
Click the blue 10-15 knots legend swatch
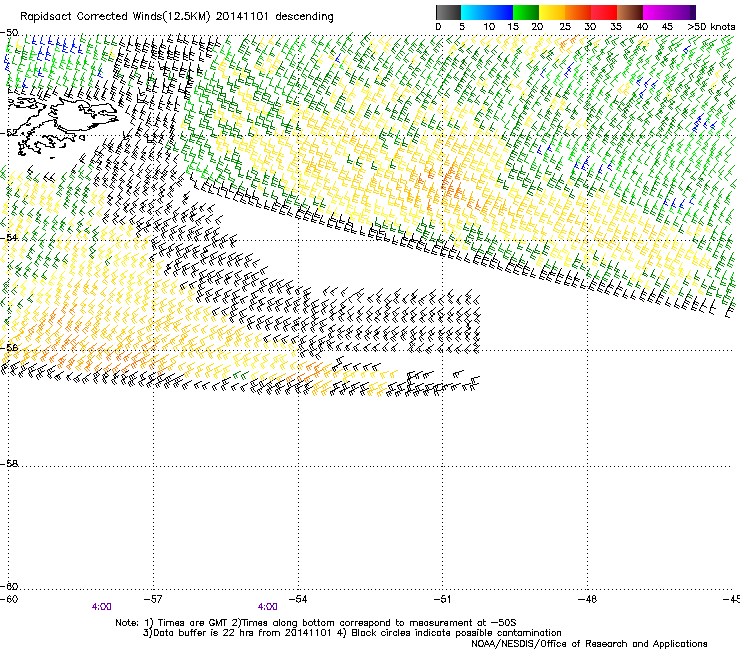500,12
